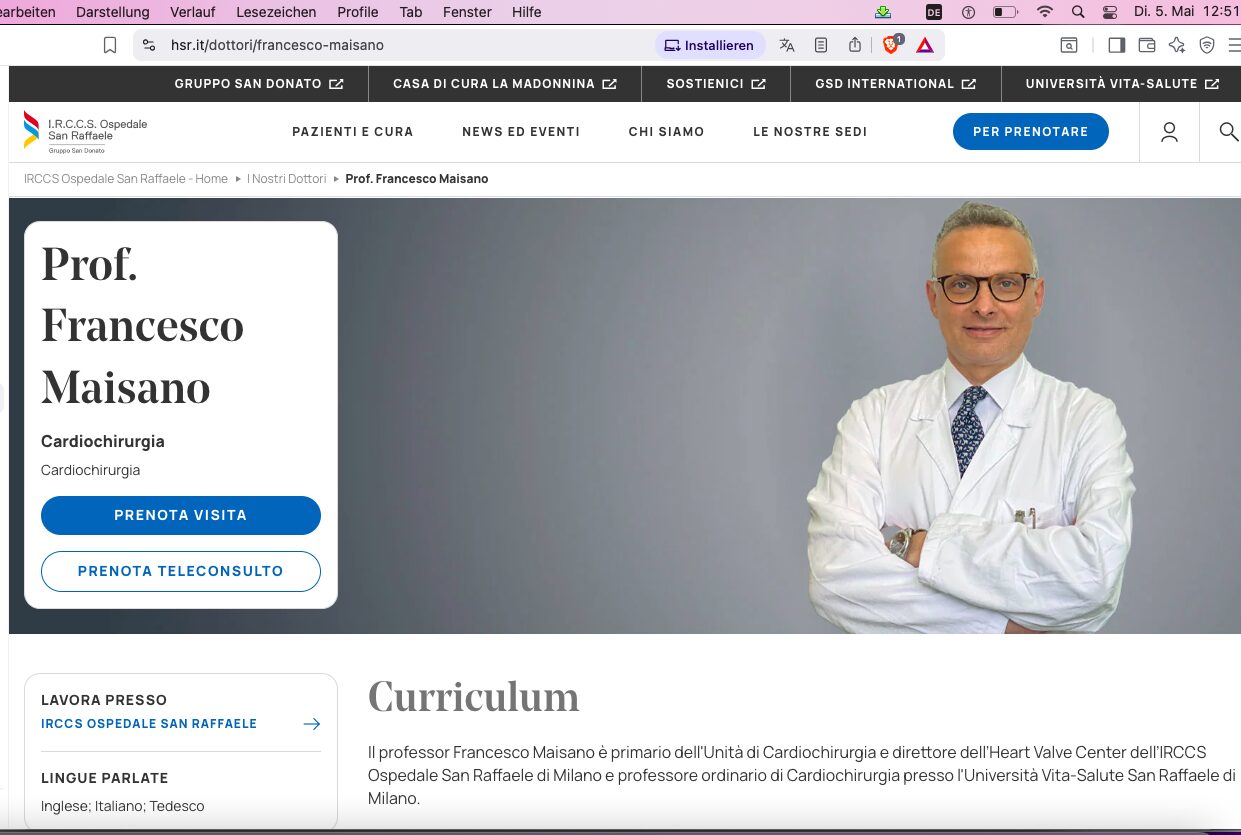Open IRCCS Ospedale San Raffaele workplace link
Screen dimensions: 1241x835
point(149,723)
